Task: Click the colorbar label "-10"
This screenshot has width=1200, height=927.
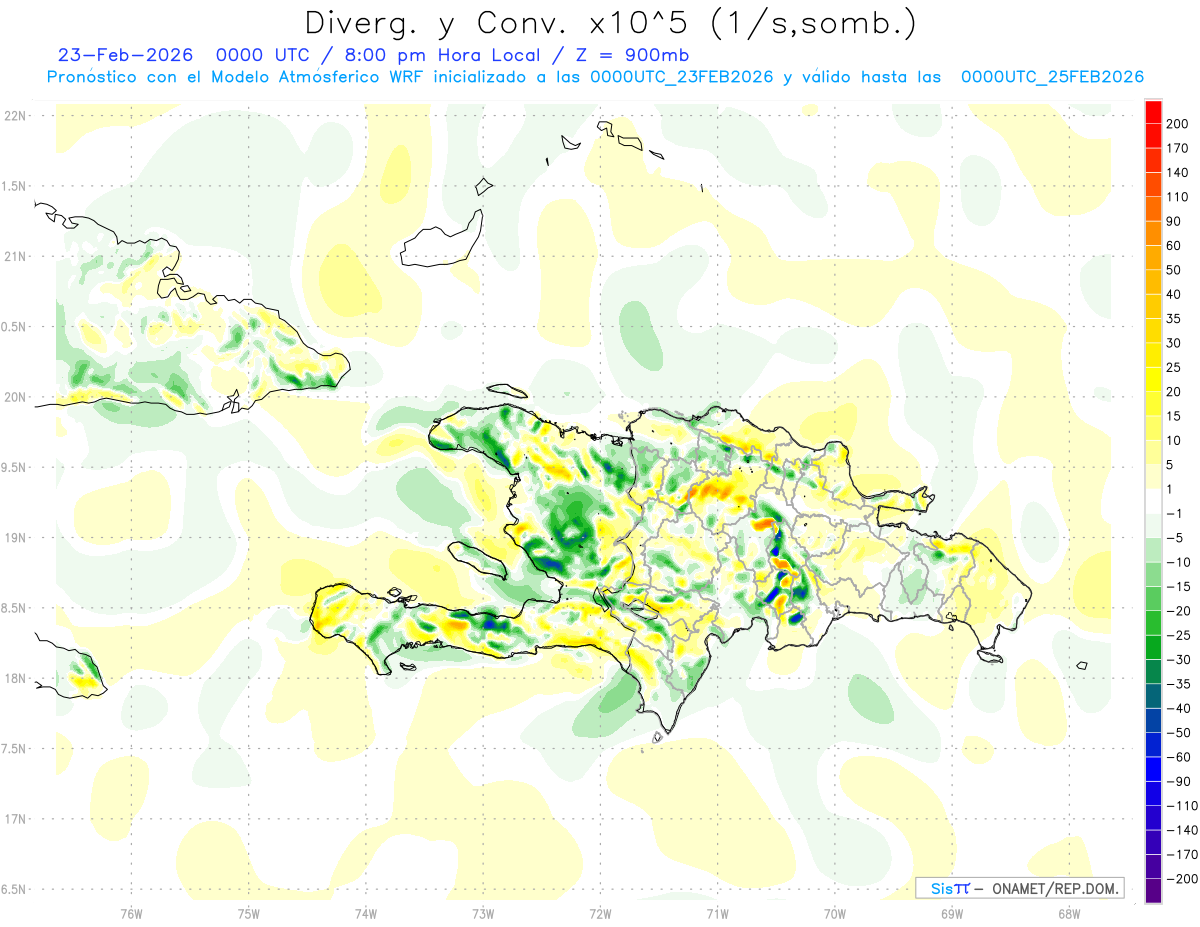Action: pyautogui.click(x=1181, y=562)
